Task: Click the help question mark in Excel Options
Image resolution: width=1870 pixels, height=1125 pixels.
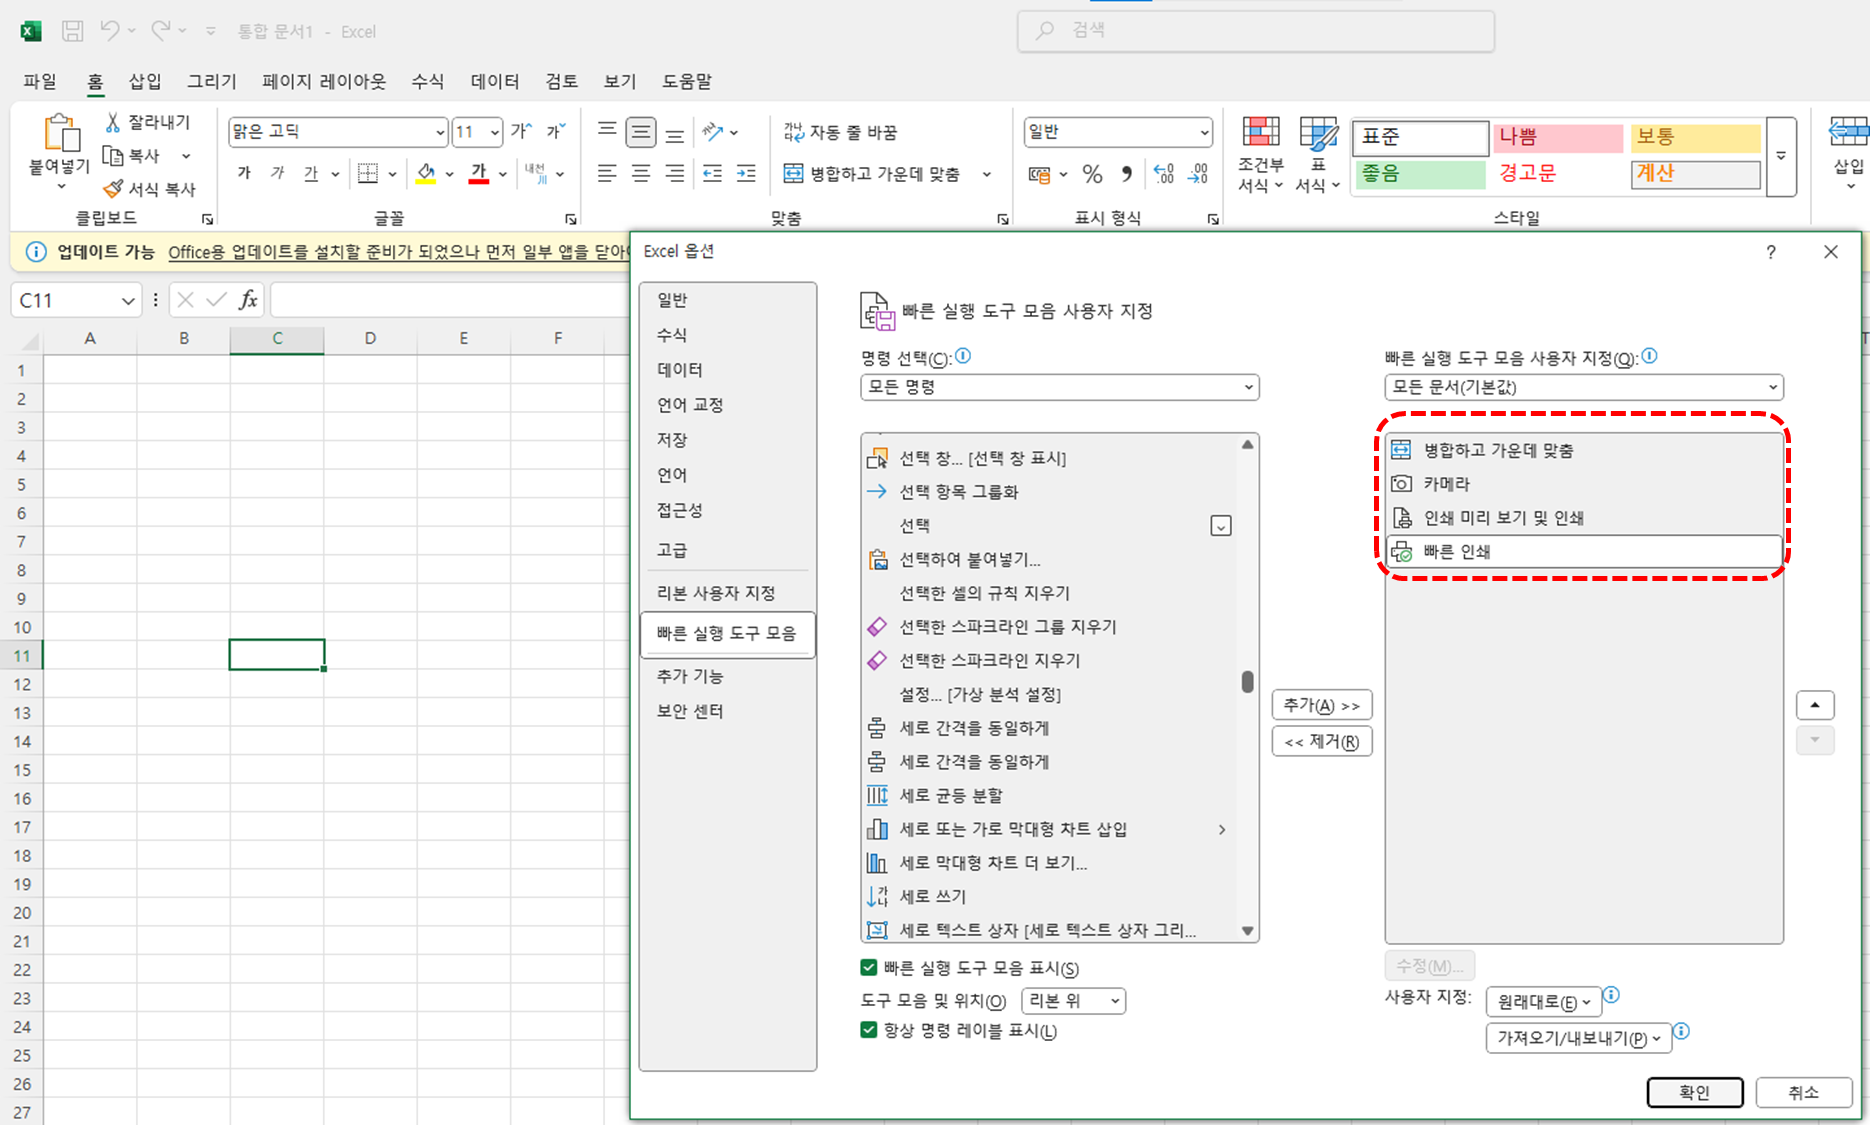Action: [1771, 252]
